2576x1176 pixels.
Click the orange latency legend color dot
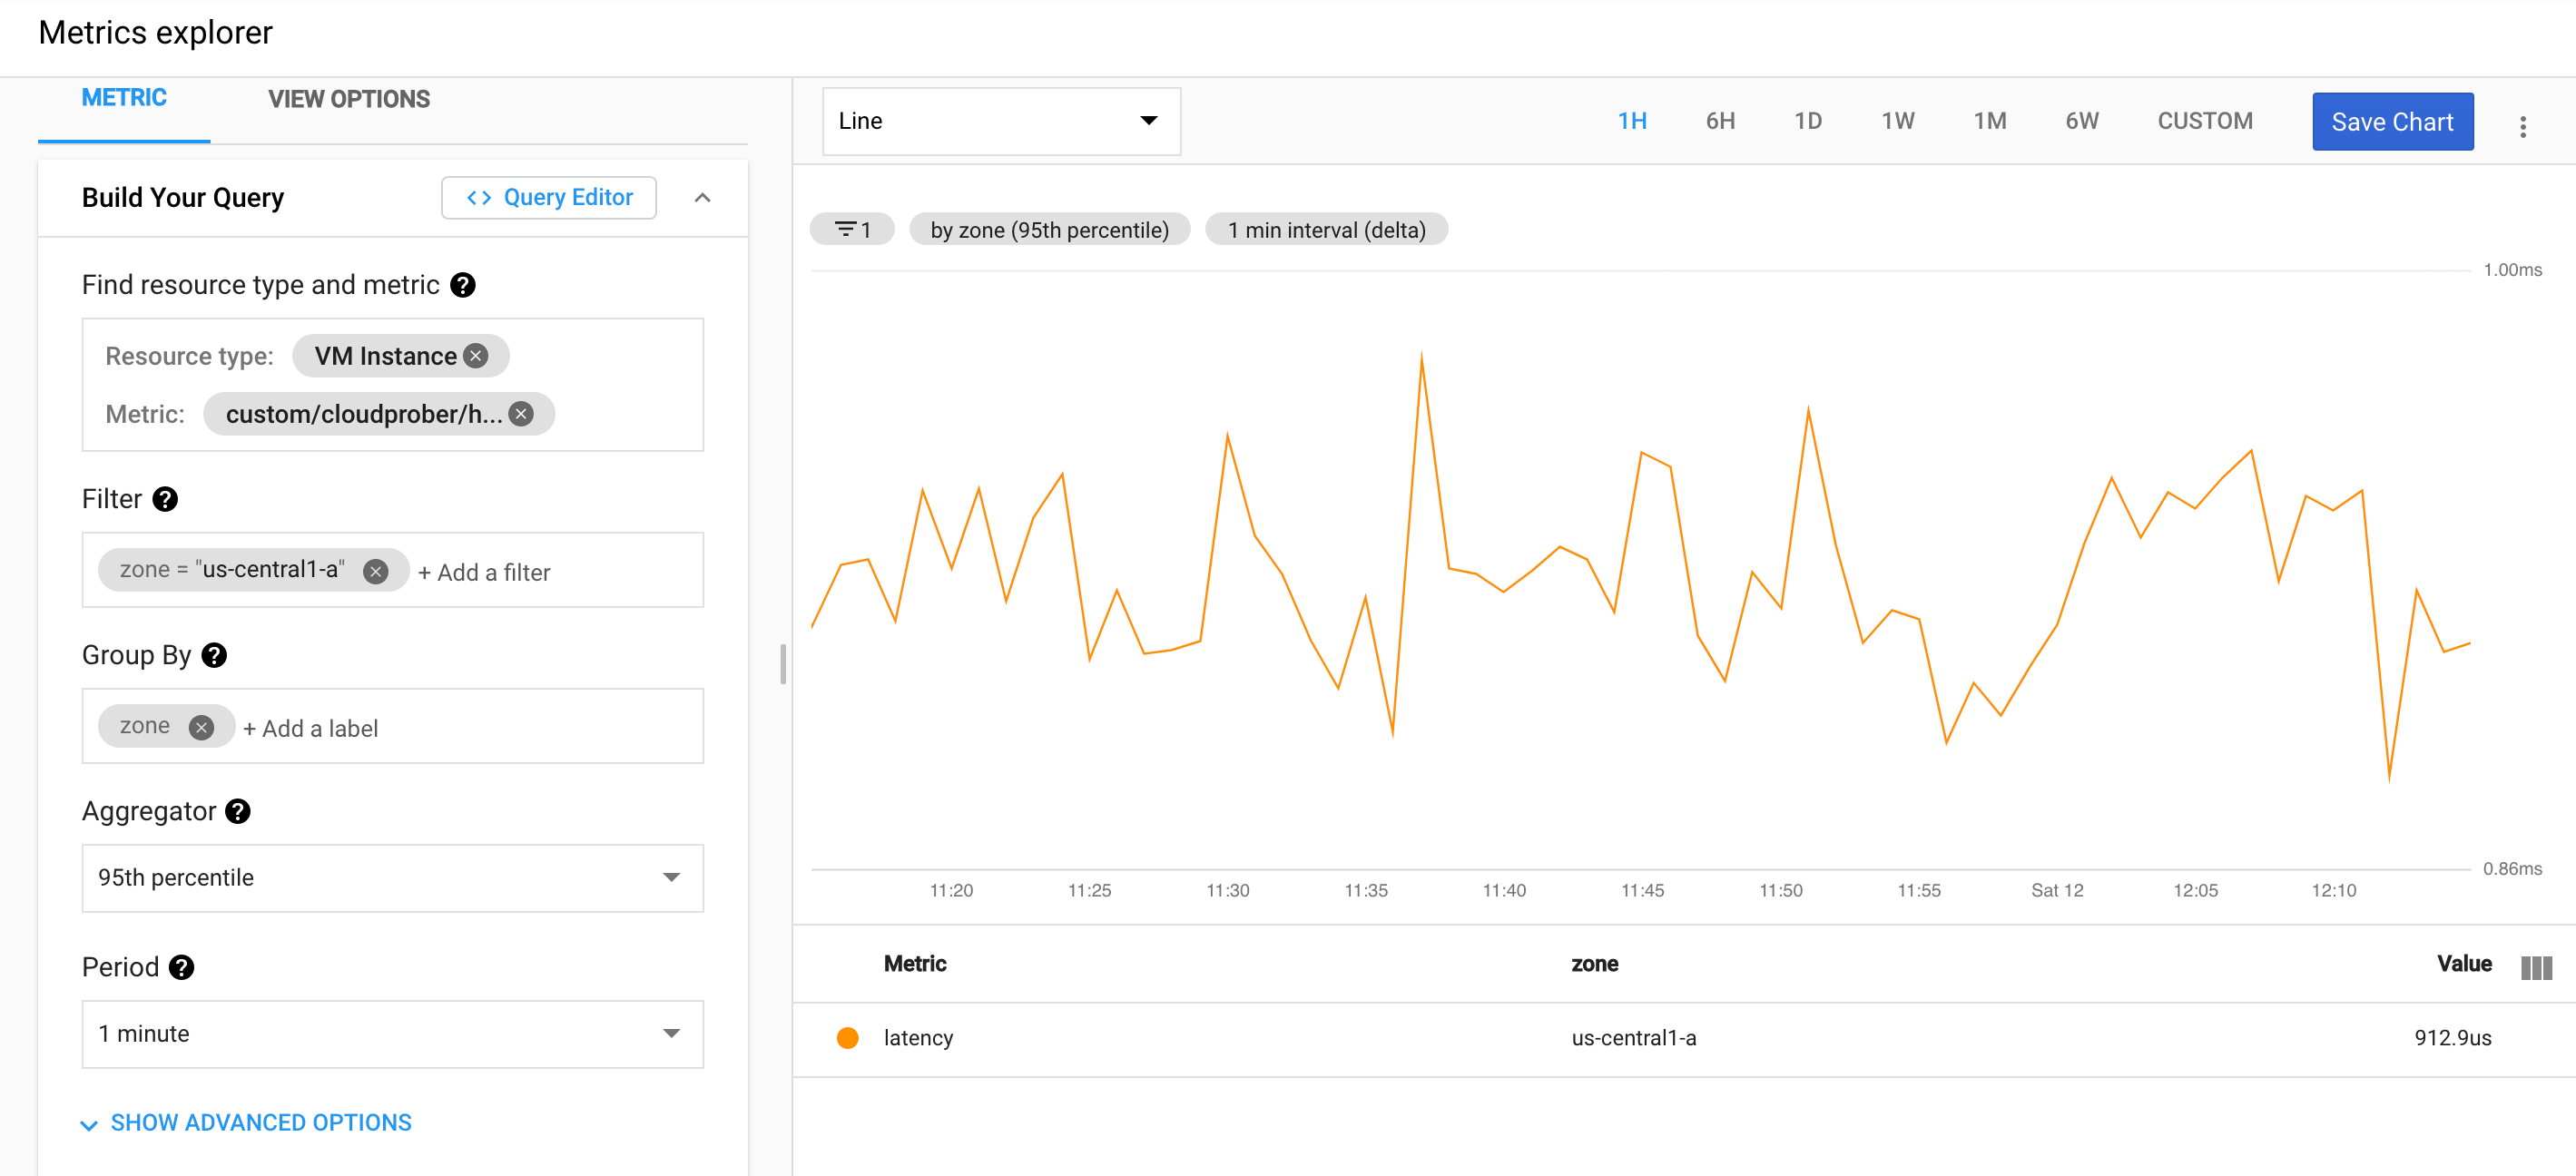tap(848, 1038)
